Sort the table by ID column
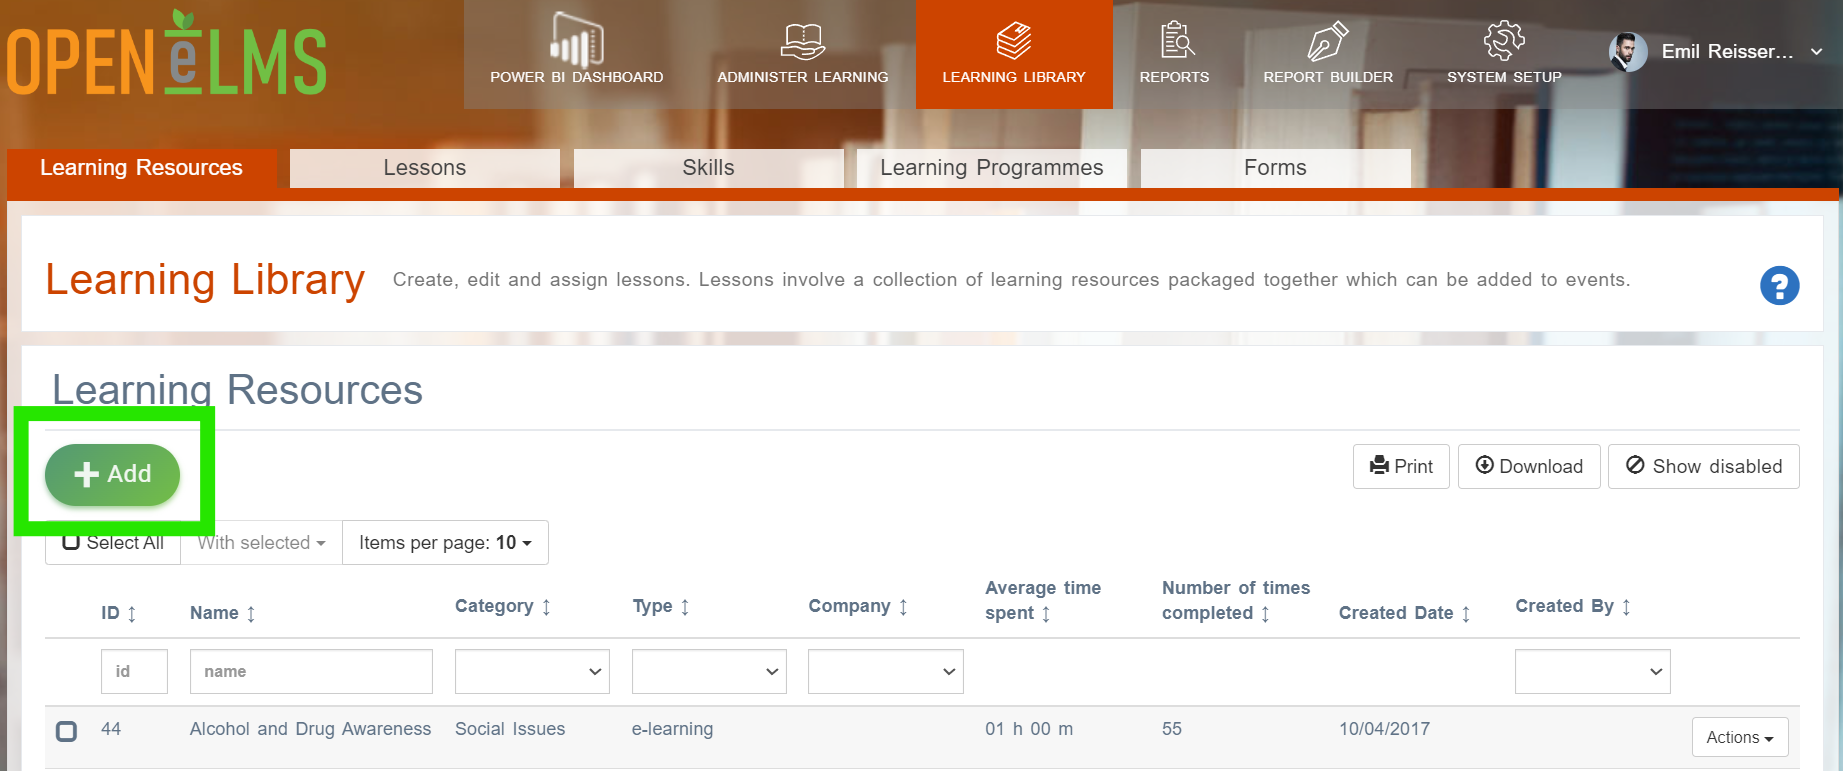The height and width of the screenshot is (771, 1843). (x=131, y=613)
